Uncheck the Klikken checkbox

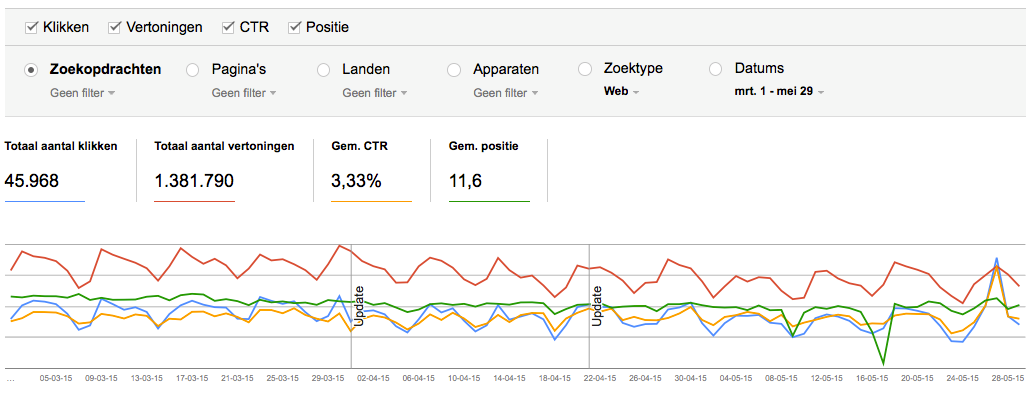click(30, 28)
